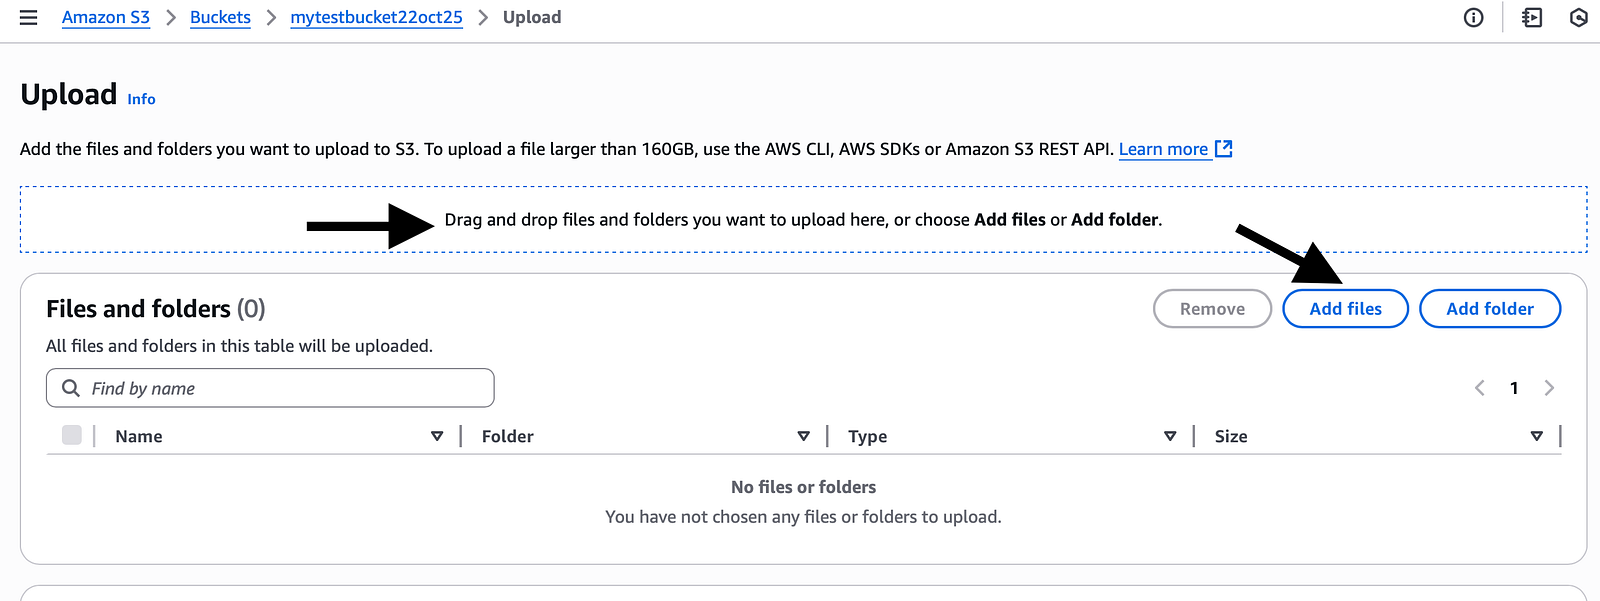Sort by the Folder column arrow
The height and width of the screenshot is (601, 1600).
(x=804, y=436)
